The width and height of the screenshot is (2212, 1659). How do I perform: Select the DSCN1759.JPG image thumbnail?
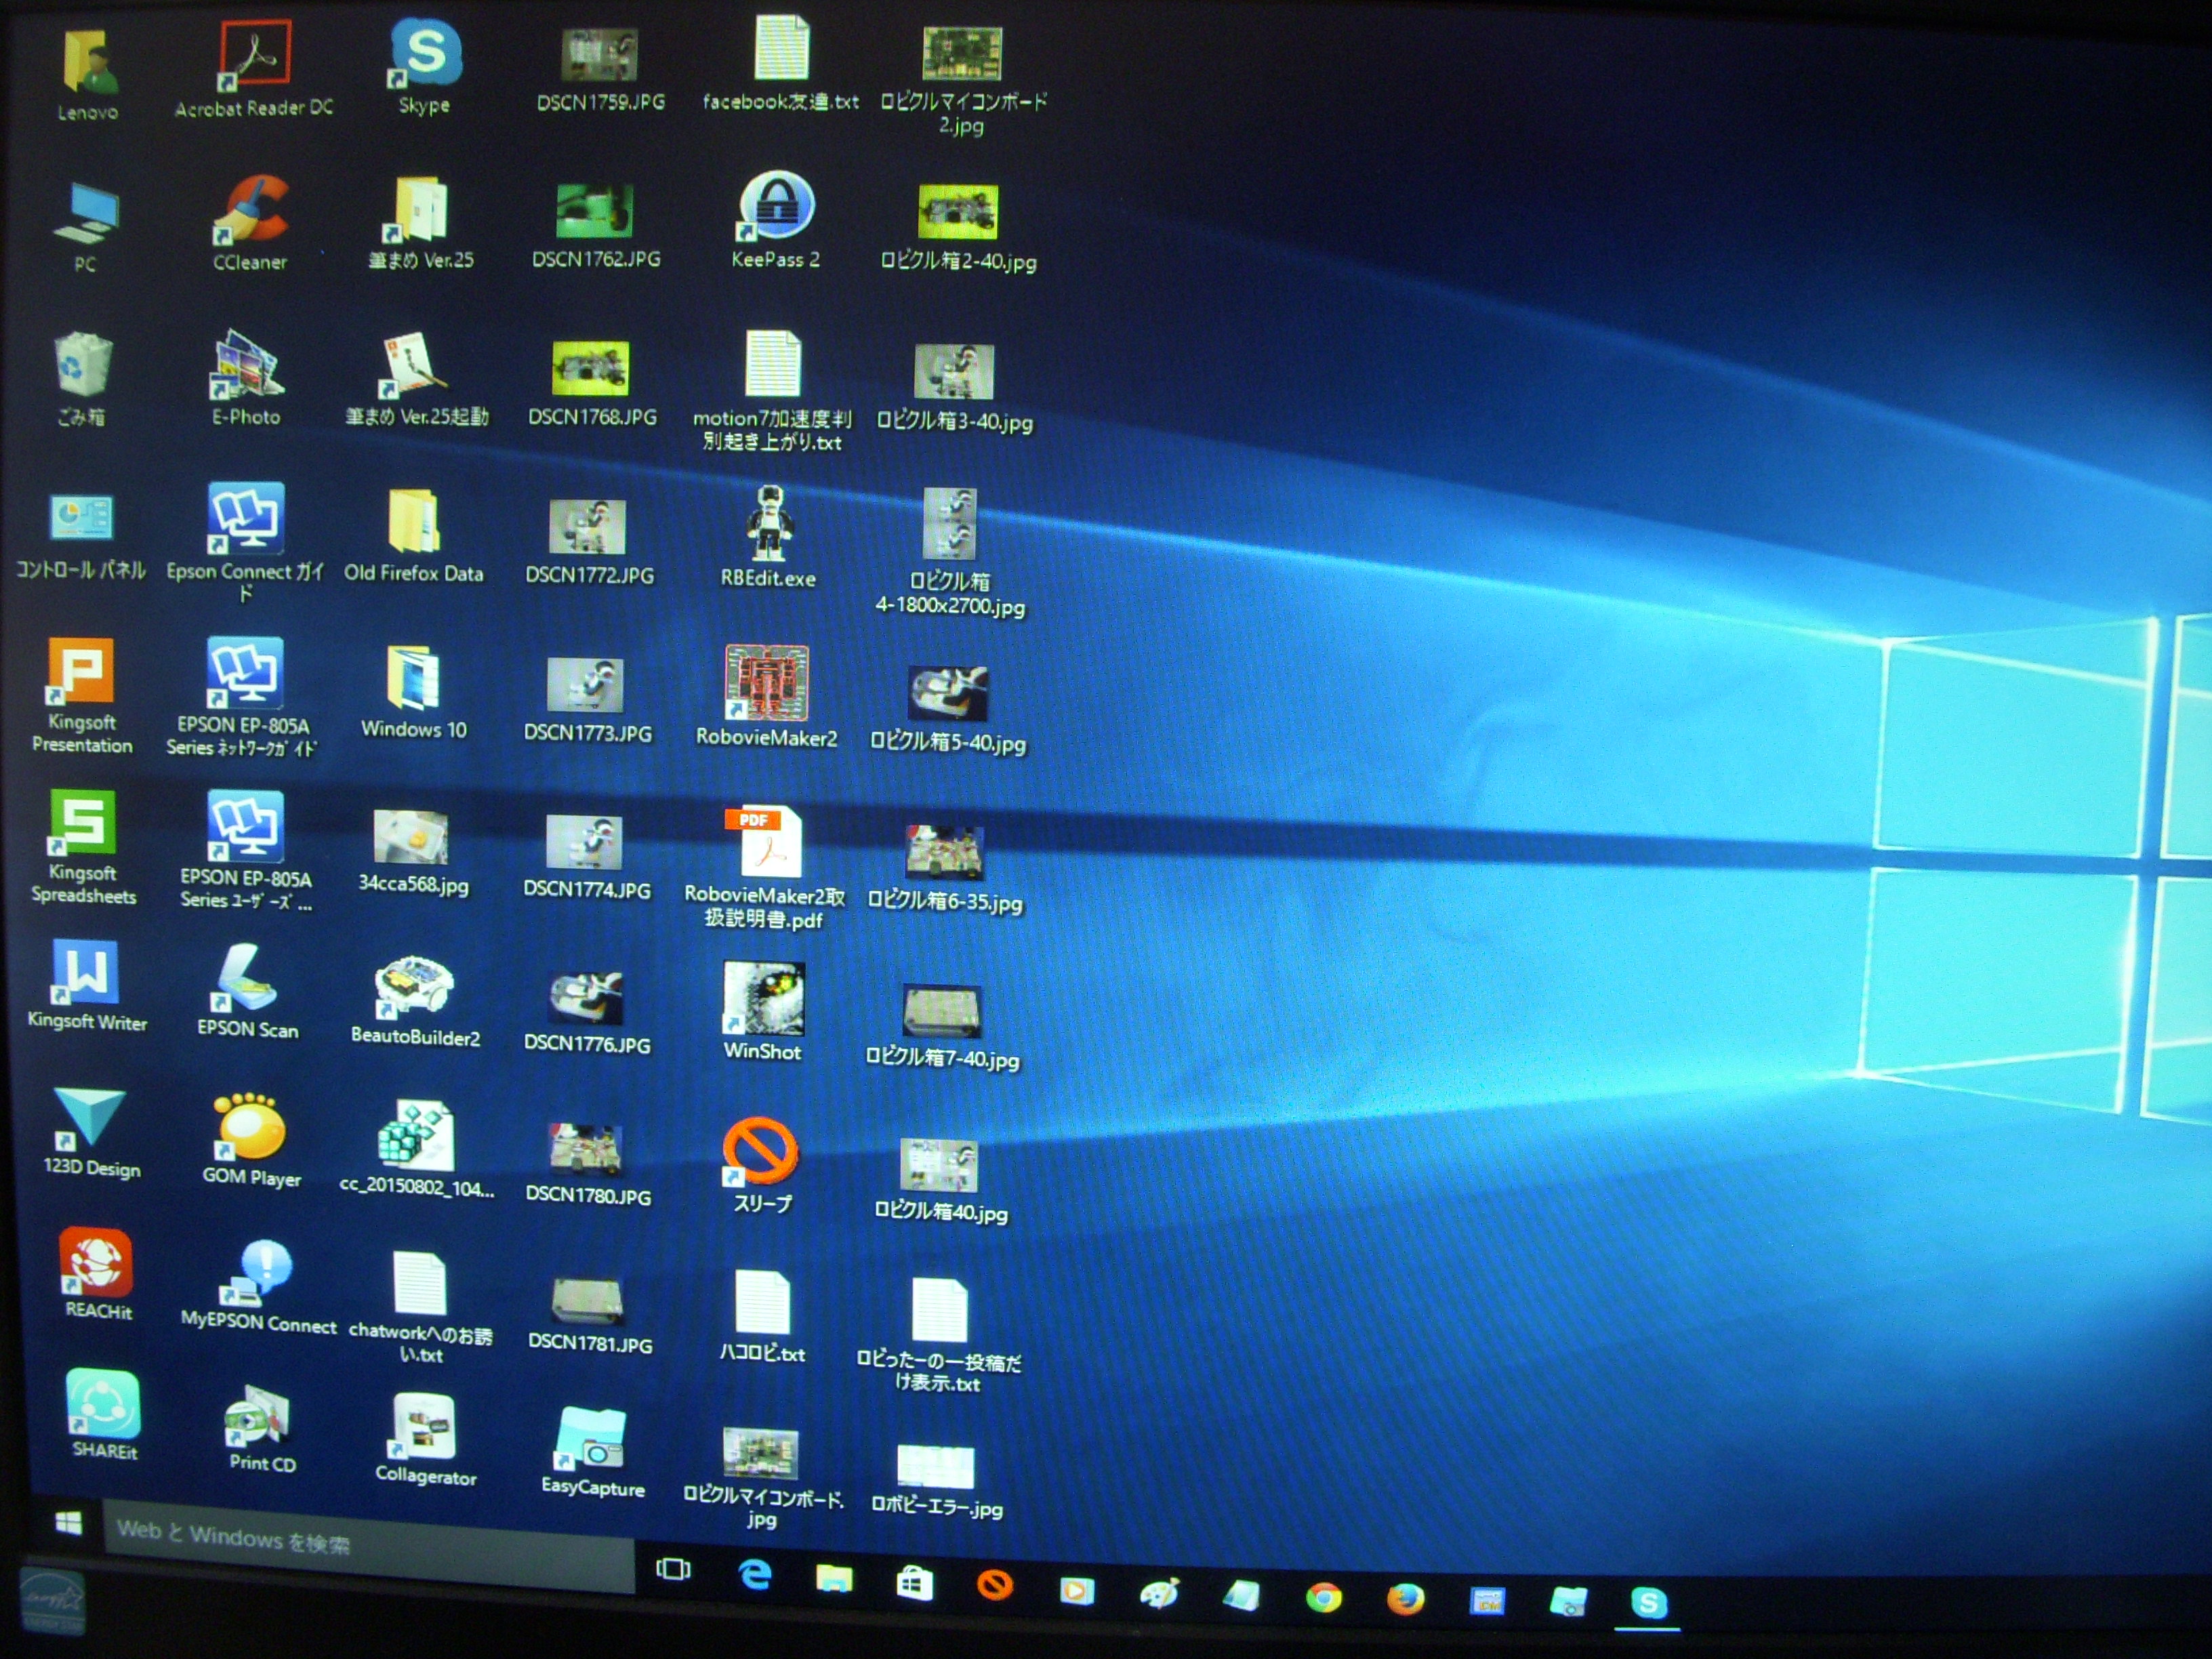click(x=599, y=54)
